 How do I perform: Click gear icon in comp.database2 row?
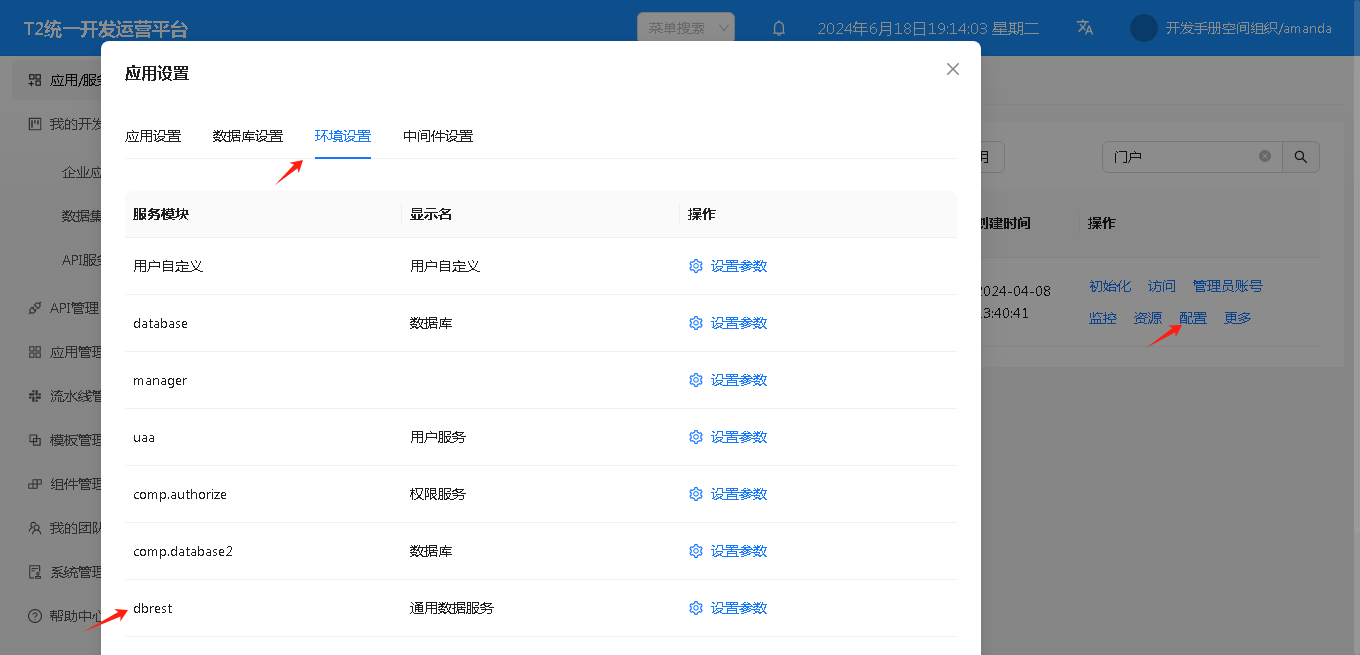point(696,551)
